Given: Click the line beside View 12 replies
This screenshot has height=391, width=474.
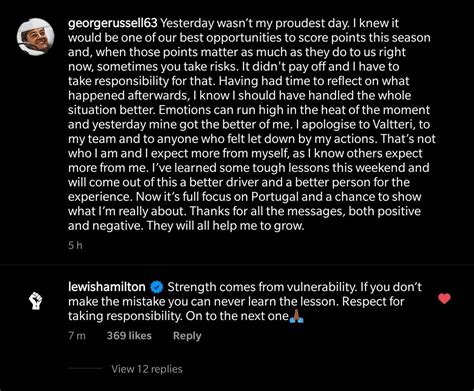Looking at the screenshot, I should [x=85, y=368].
